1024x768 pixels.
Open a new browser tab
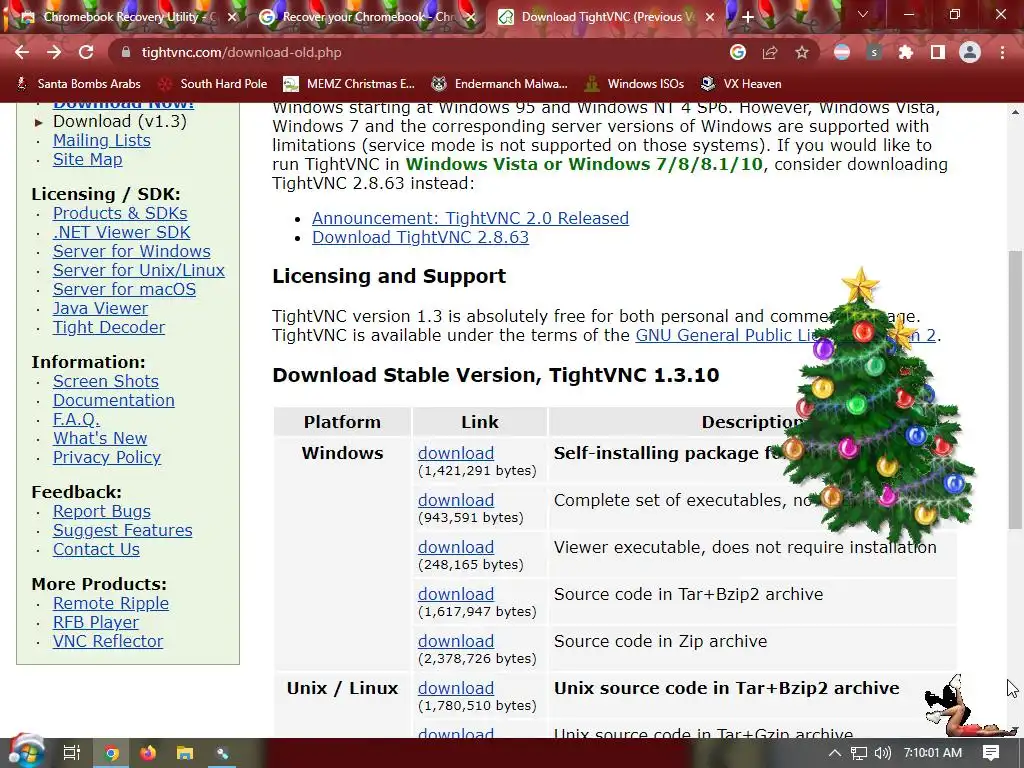point(748,17)
